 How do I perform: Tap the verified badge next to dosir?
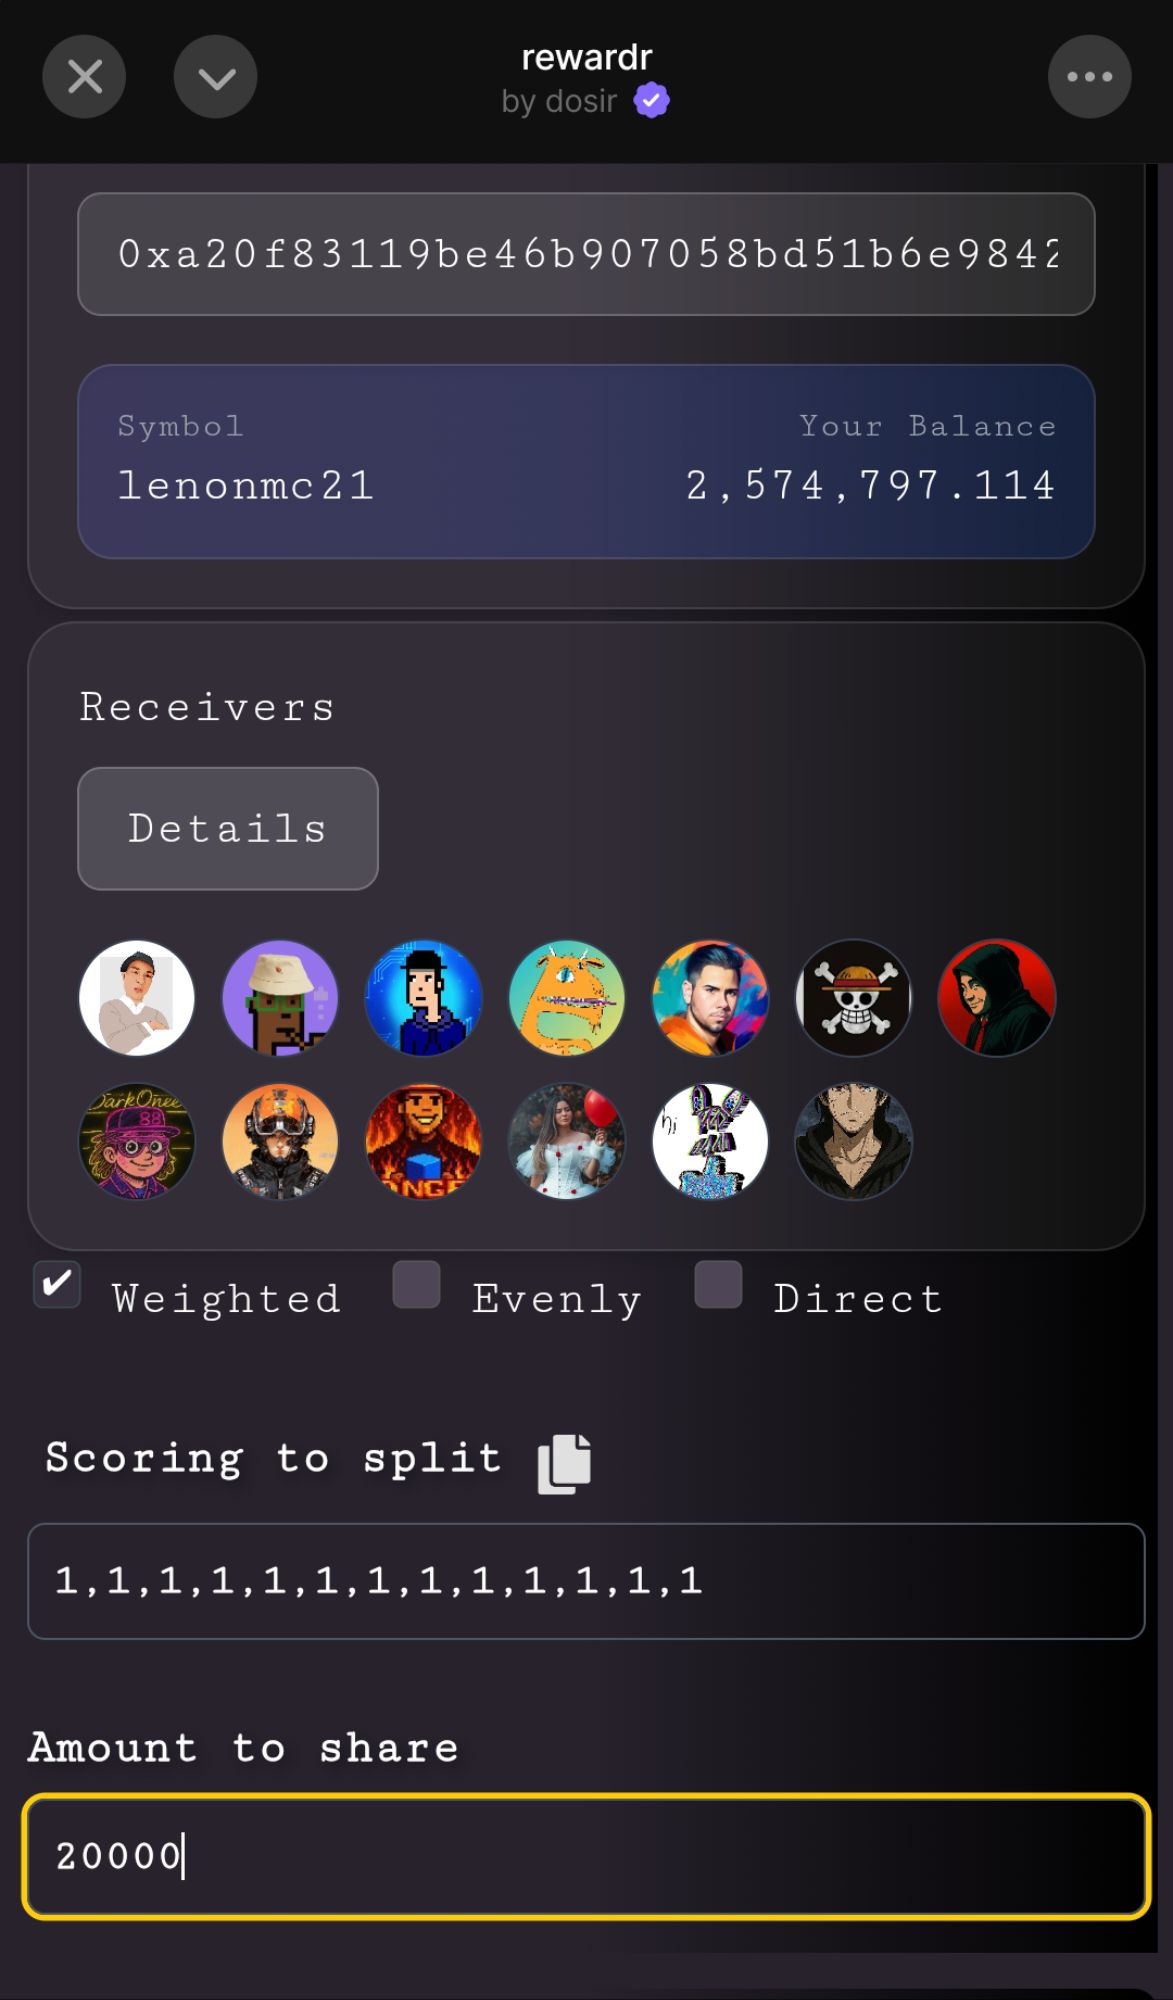(651, 101)
